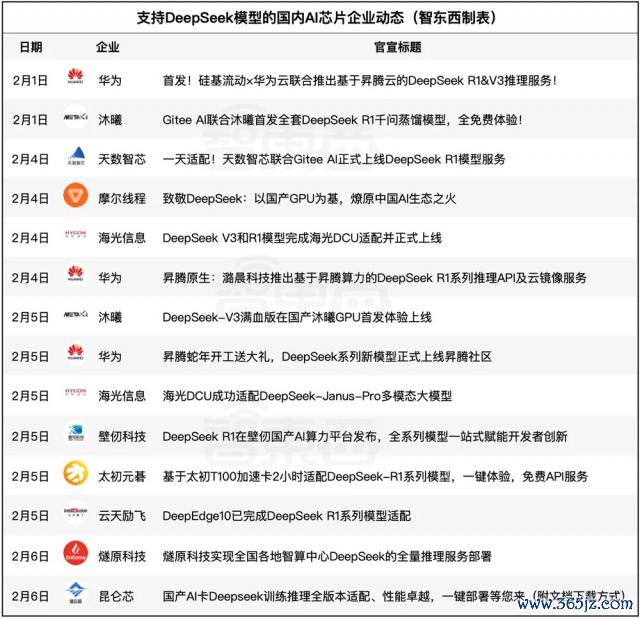The height and width of the screenshot is (619, 640).
Task: Click headline DeepSeek V3和R1模型完成海光DCU适配
Action: coord(302,238)
